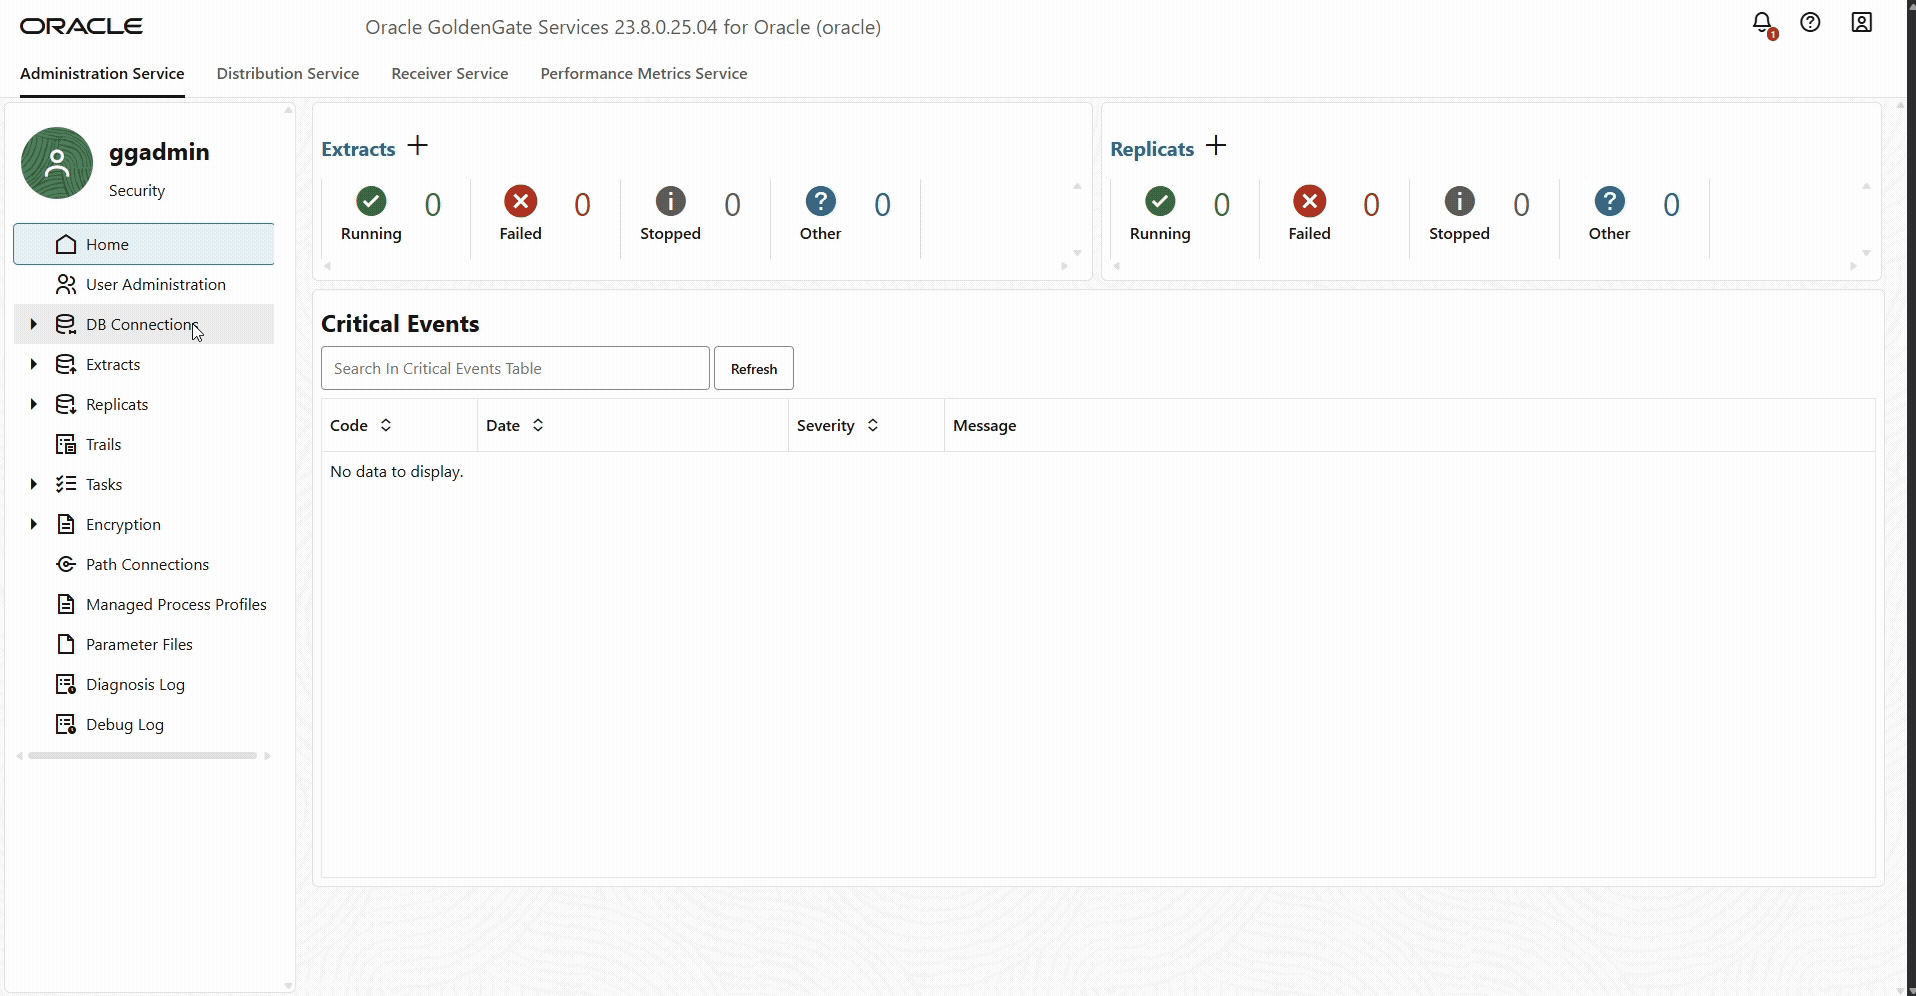
Task: Click the Extracts Running count value
Action: point(433,205)
